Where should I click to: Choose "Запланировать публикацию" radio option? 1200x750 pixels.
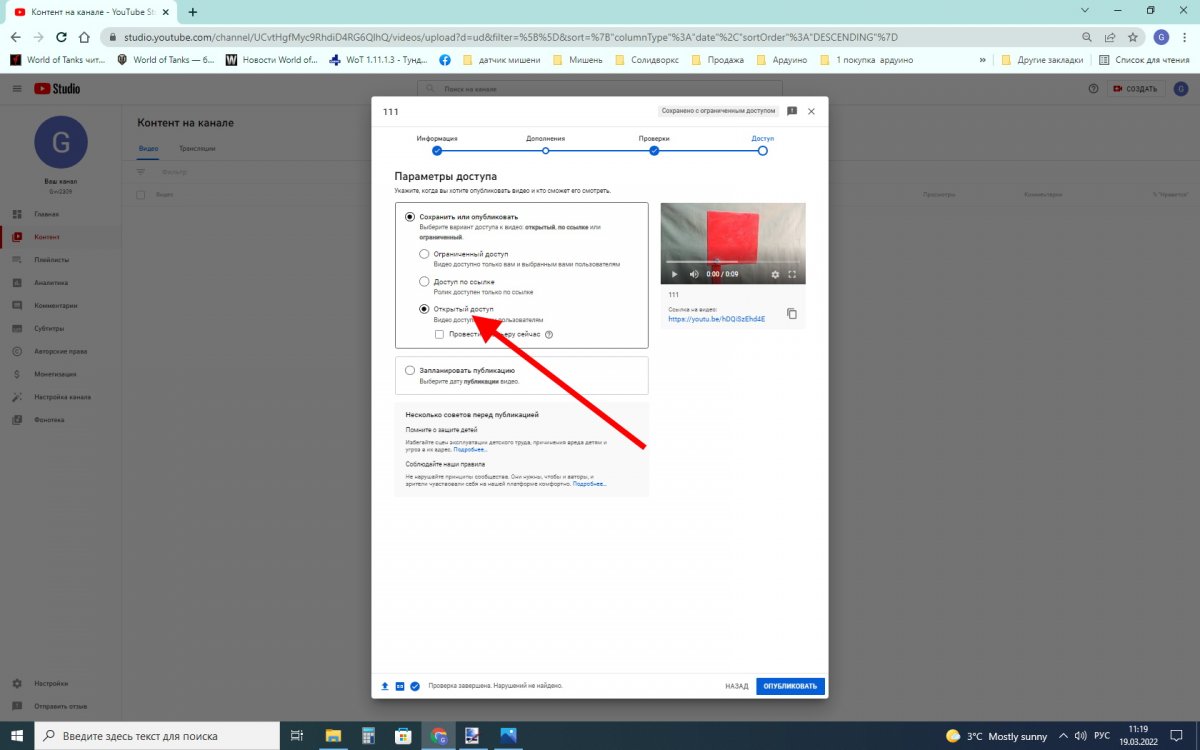tap(410, 370)
